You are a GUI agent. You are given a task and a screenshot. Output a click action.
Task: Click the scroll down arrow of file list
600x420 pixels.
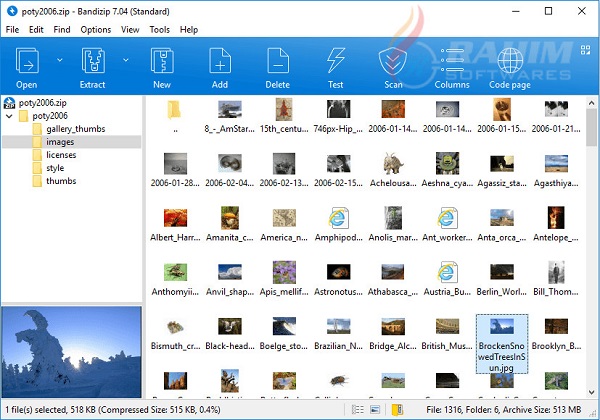click(592, 394)
